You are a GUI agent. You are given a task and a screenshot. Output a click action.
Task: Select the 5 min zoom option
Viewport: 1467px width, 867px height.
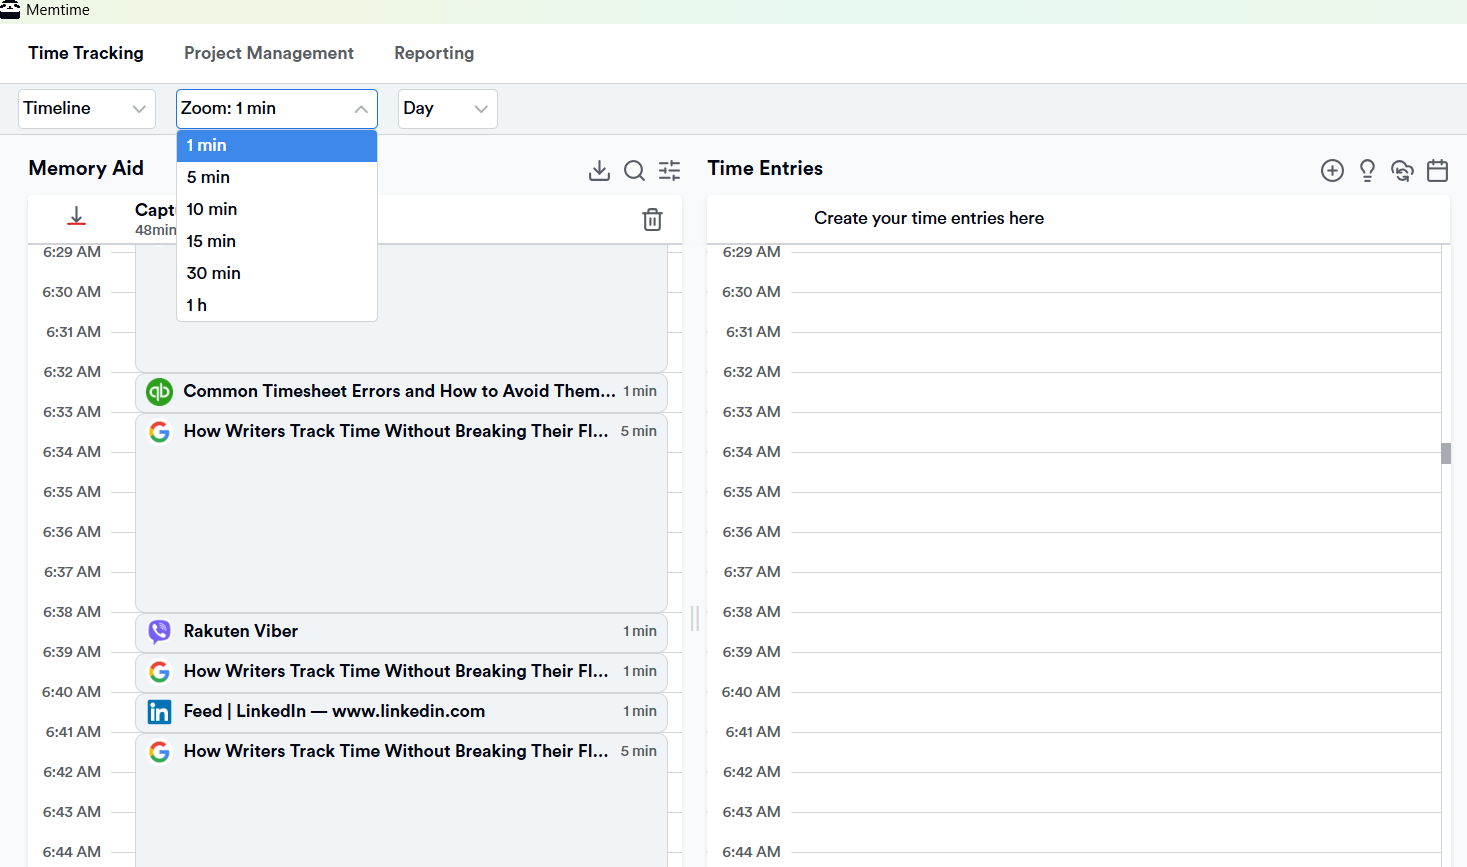click(277, 177)
